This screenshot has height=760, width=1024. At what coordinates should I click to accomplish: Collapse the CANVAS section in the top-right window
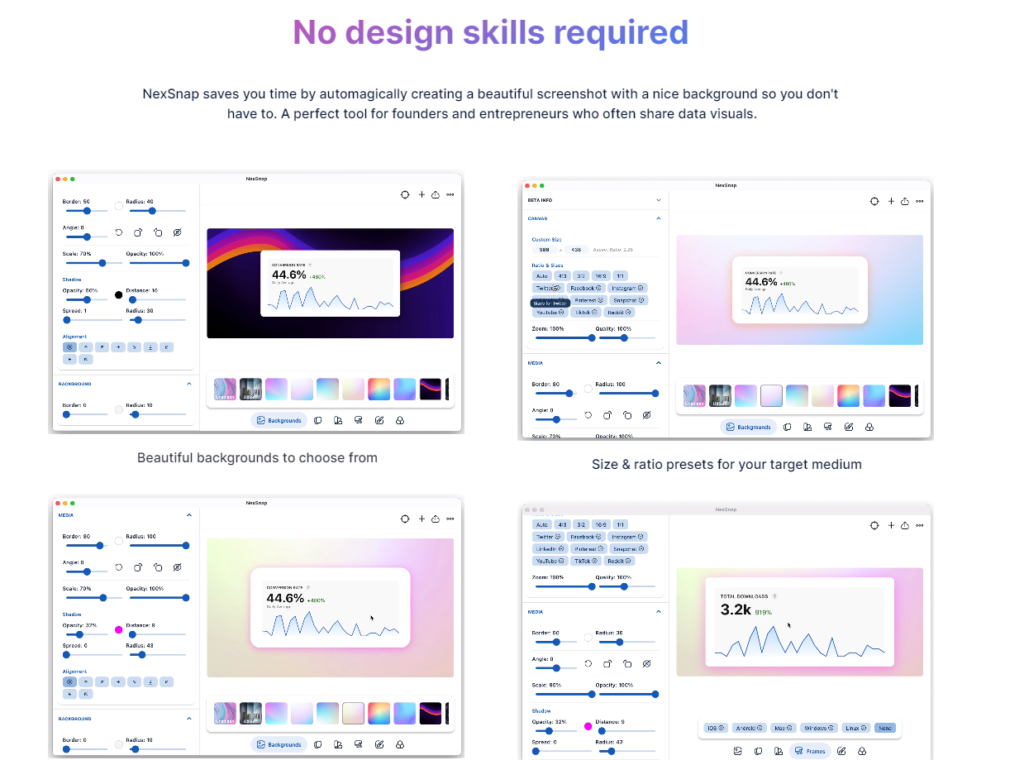tap(658, 218)
